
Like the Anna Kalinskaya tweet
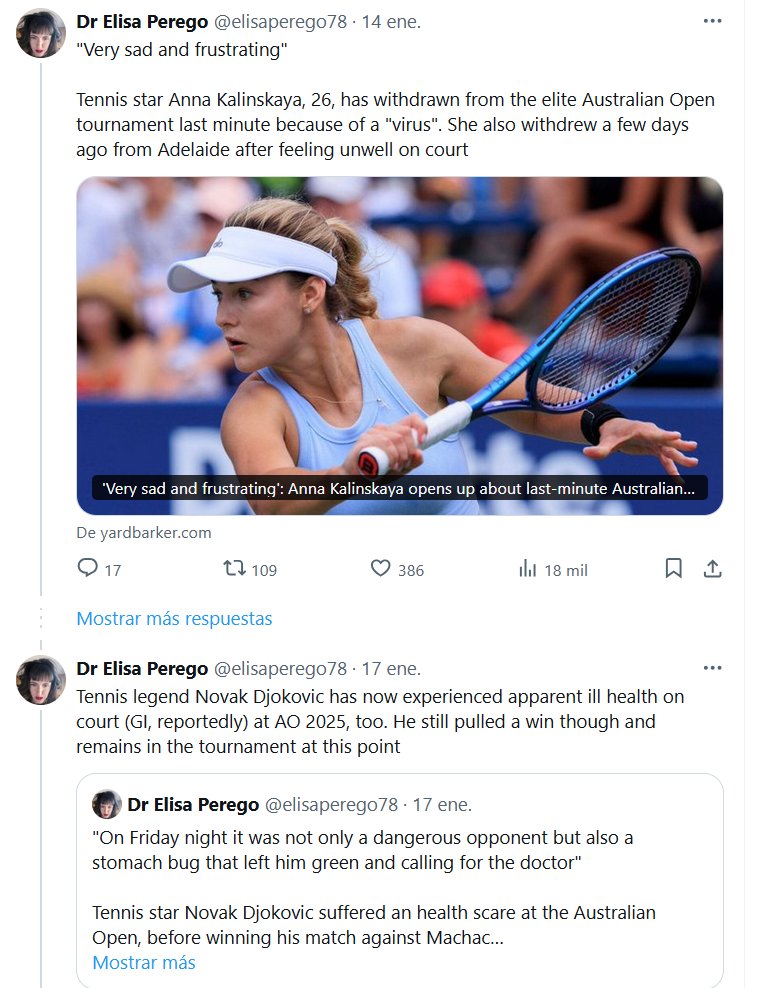click(x=381, y=569)
